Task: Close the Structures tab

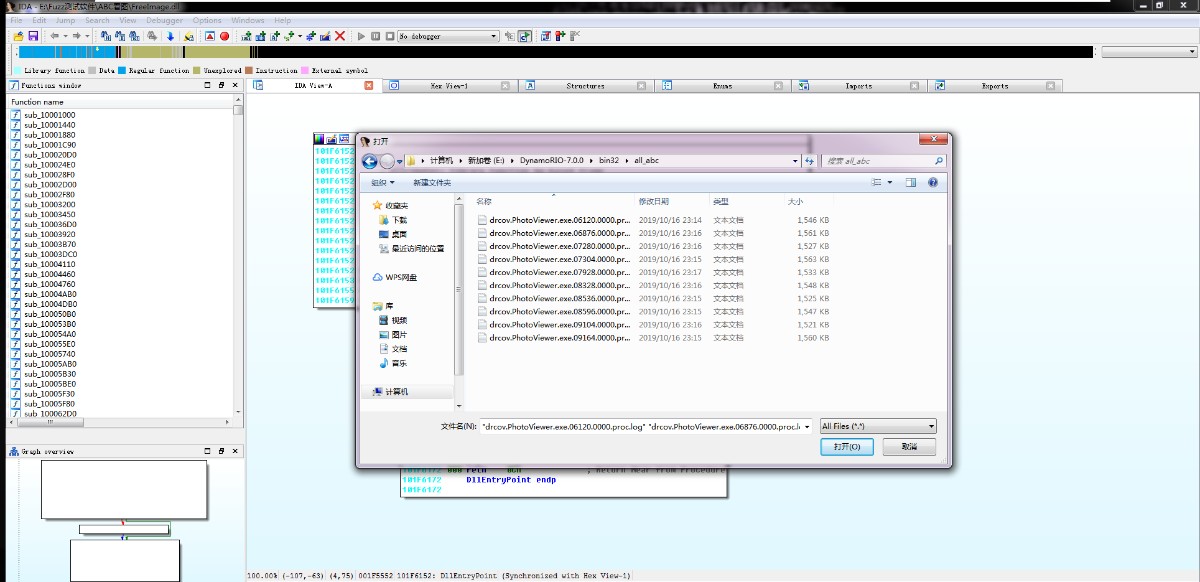Action: 640,86
